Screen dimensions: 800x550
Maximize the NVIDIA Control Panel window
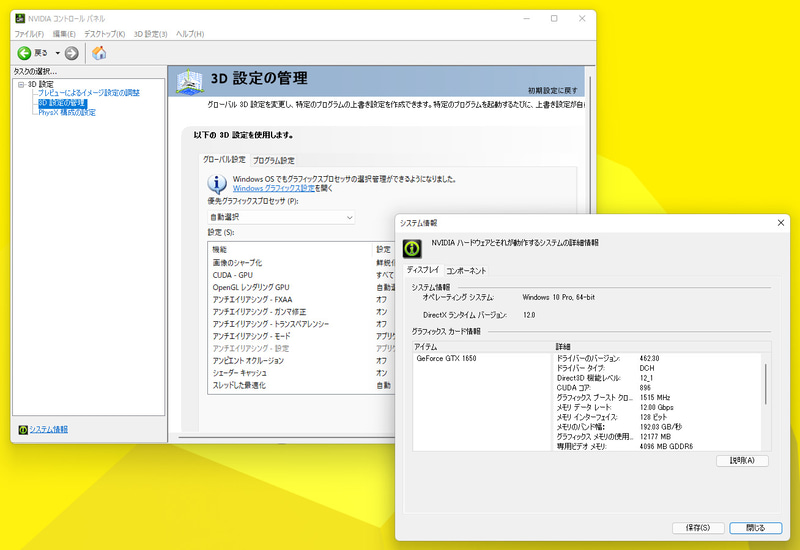click(554, 18)
